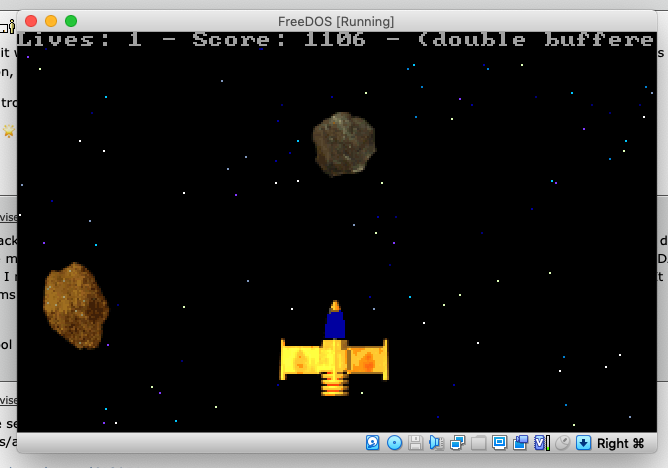This screenshot has height=468, width=668.
Task: Click the Right ⌘ host key label
Action: coord(621,443)
